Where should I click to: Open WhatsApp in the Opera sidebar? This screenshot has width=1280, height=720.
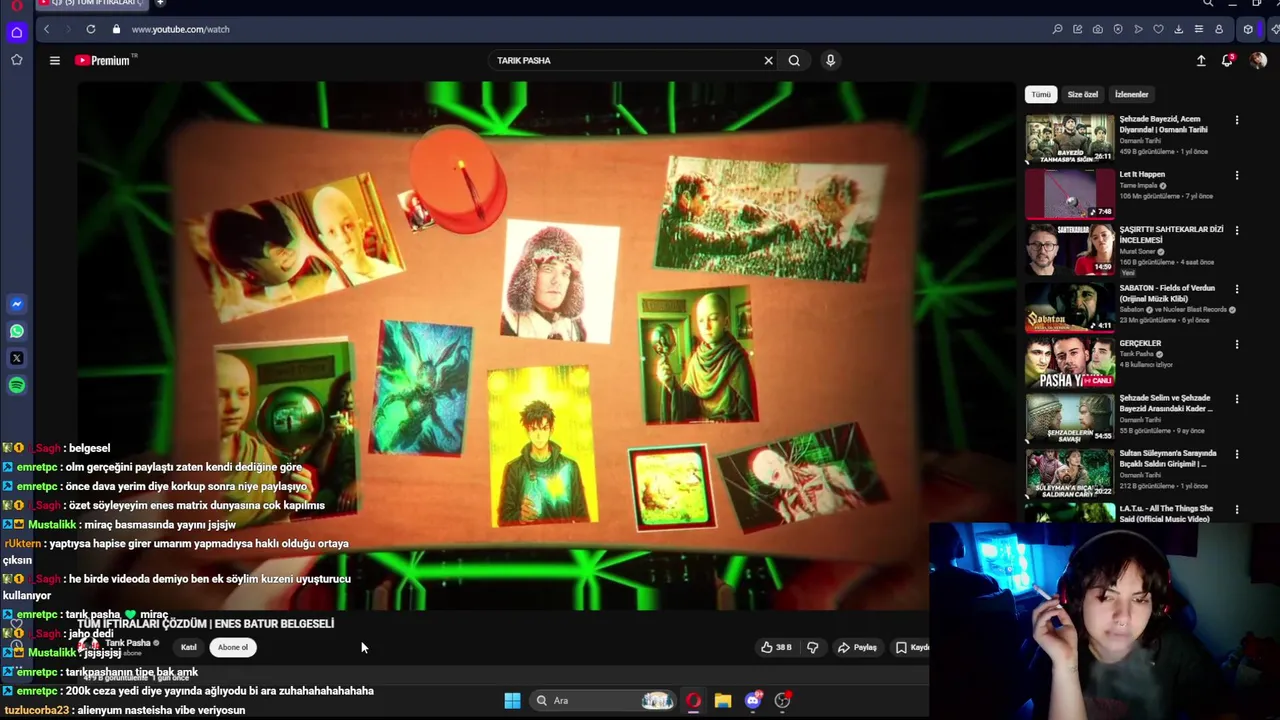(x=17, y=331)
